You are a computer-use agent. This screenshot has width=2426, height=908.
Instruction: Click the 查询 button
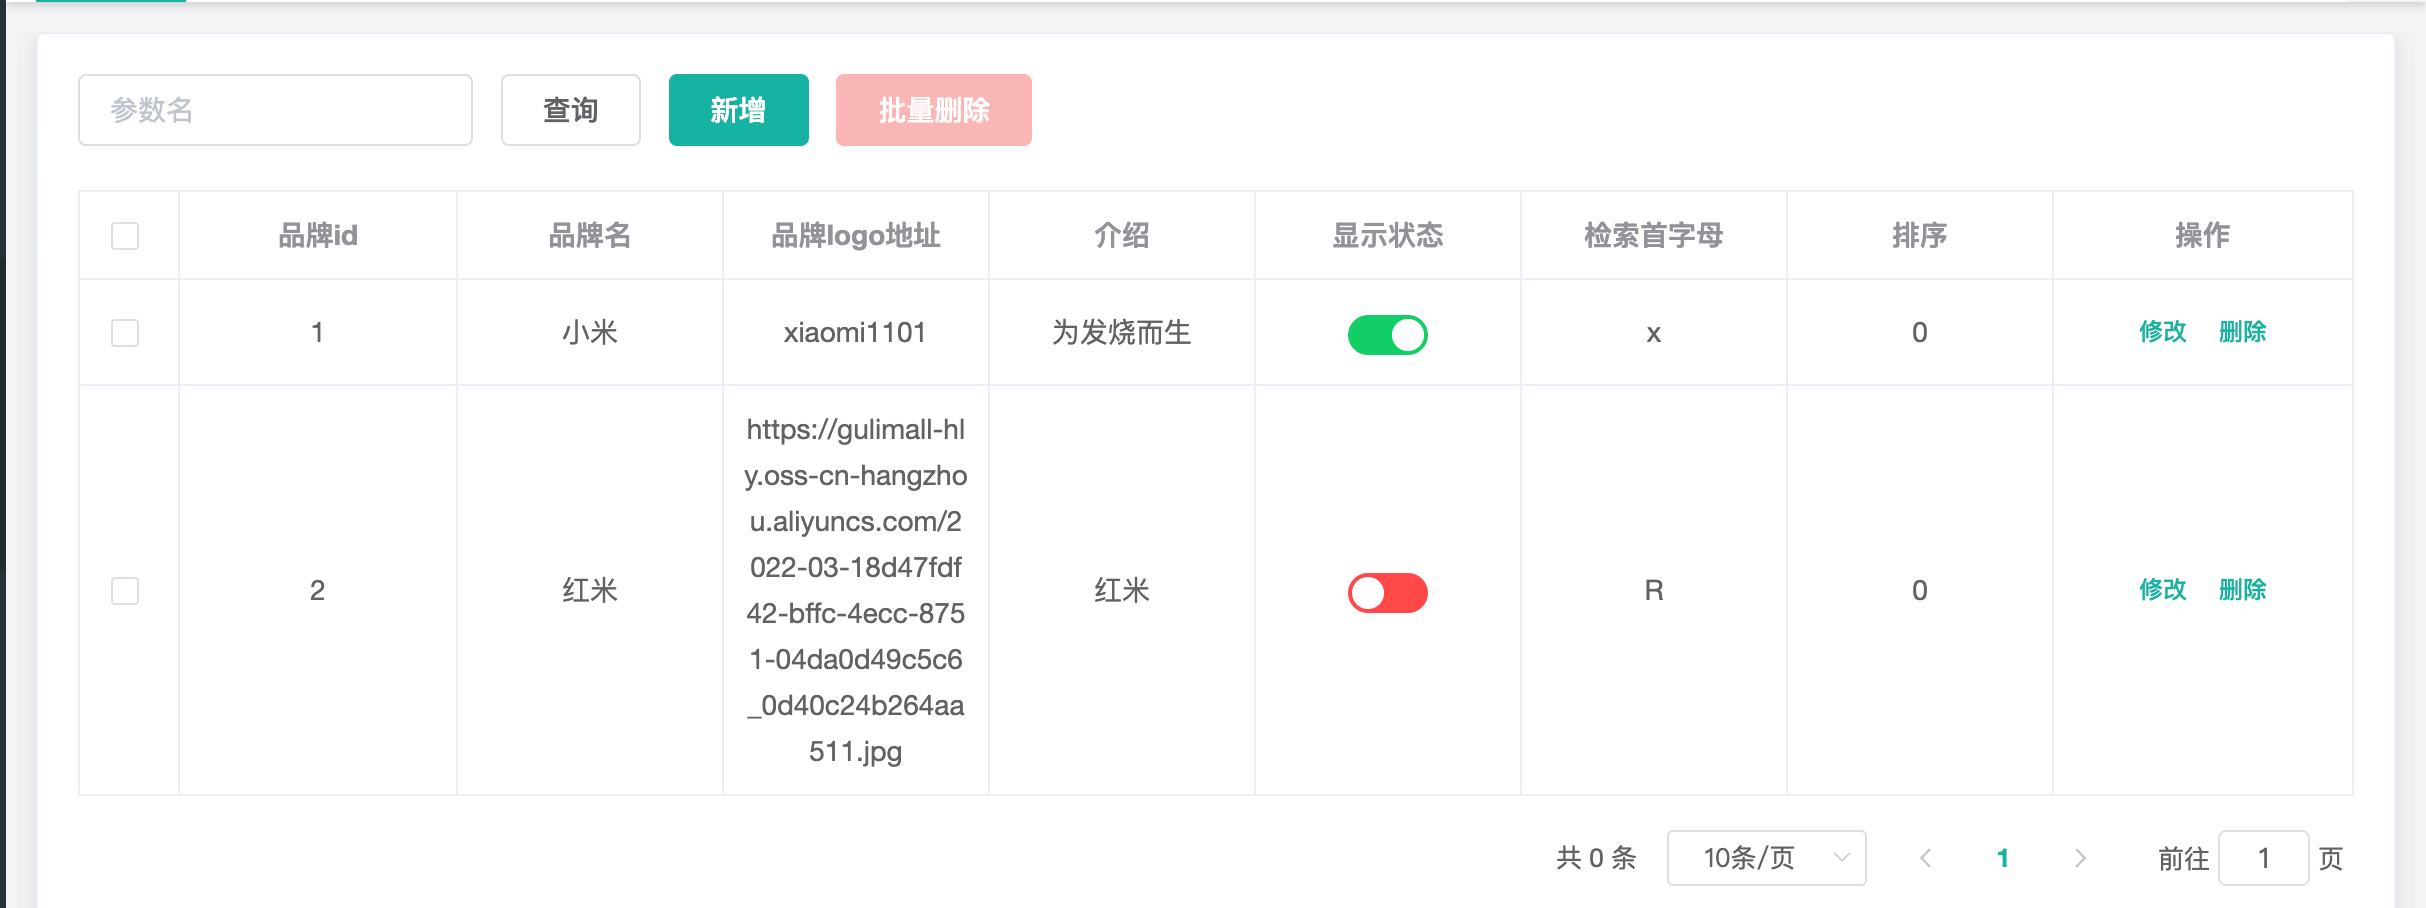coord(571,110)
